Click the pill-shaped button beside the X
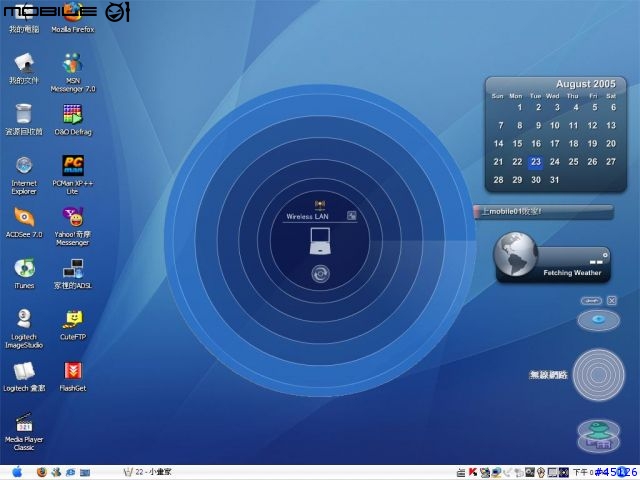 [x=591, y=301]
